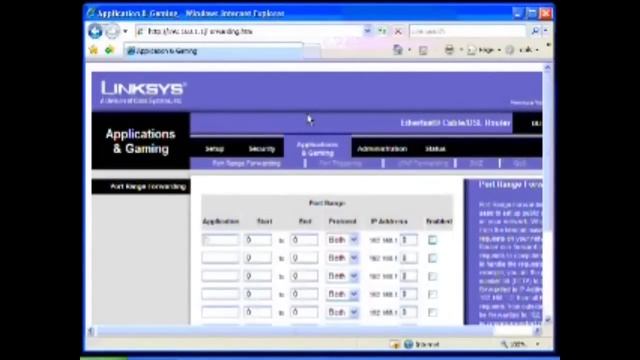
Task: Go to the Port Triggering sub-tab
Action: 340,163
